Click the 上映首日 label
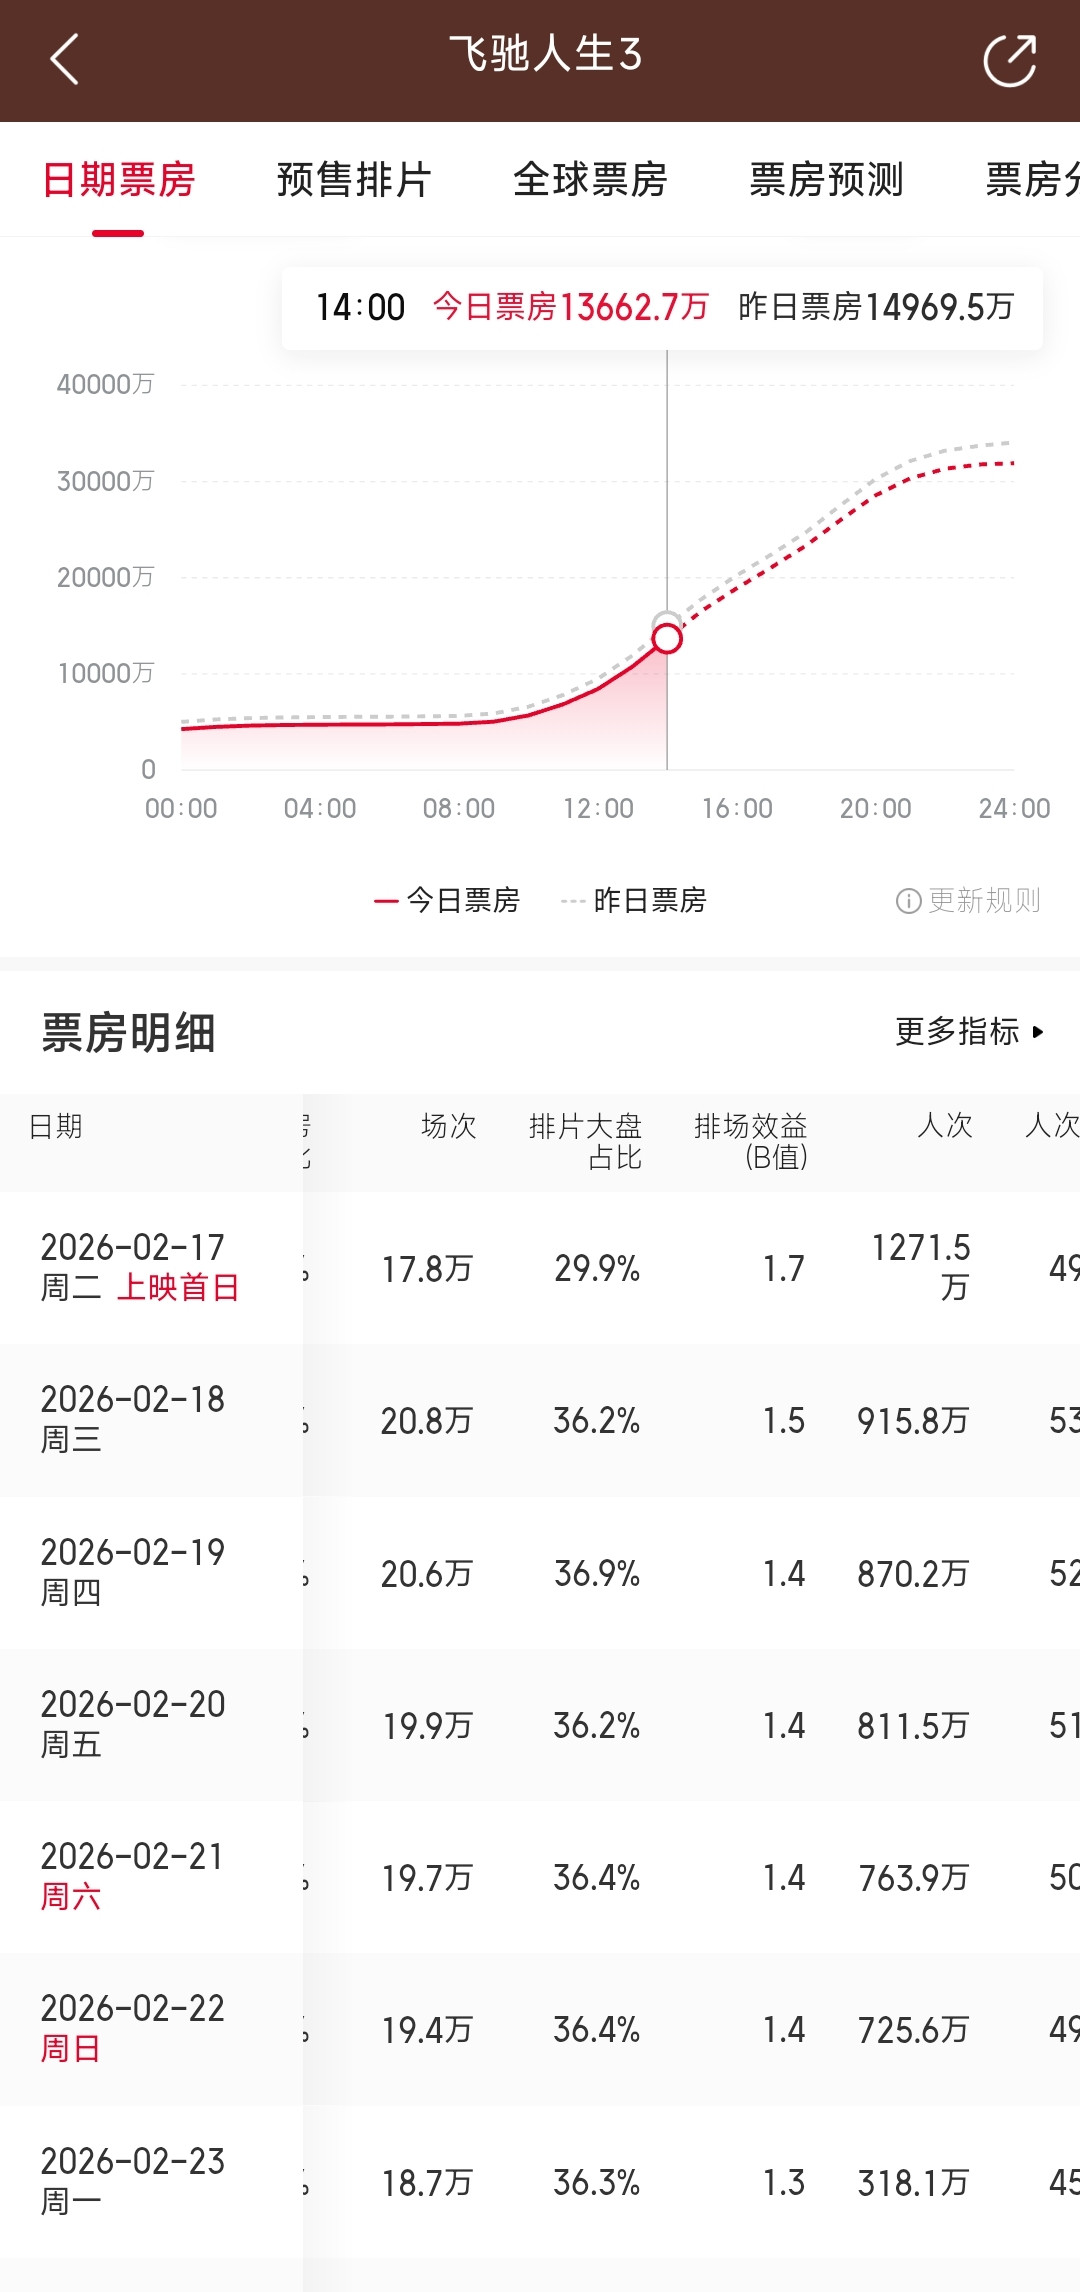 (x=178, y=1288)
